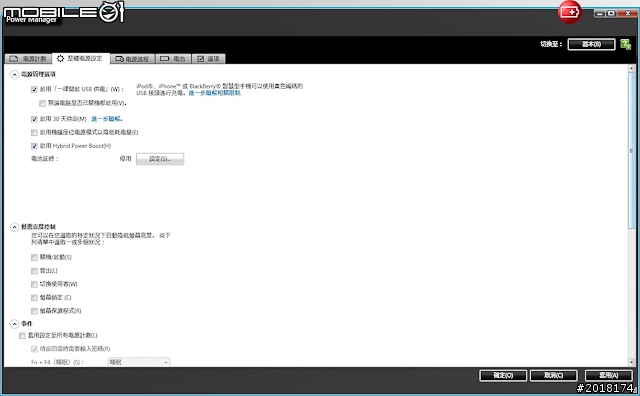This screenshot has width=640, height=396.
Task: Select the 整體電源設定 tab
Action: pos(80,58)
